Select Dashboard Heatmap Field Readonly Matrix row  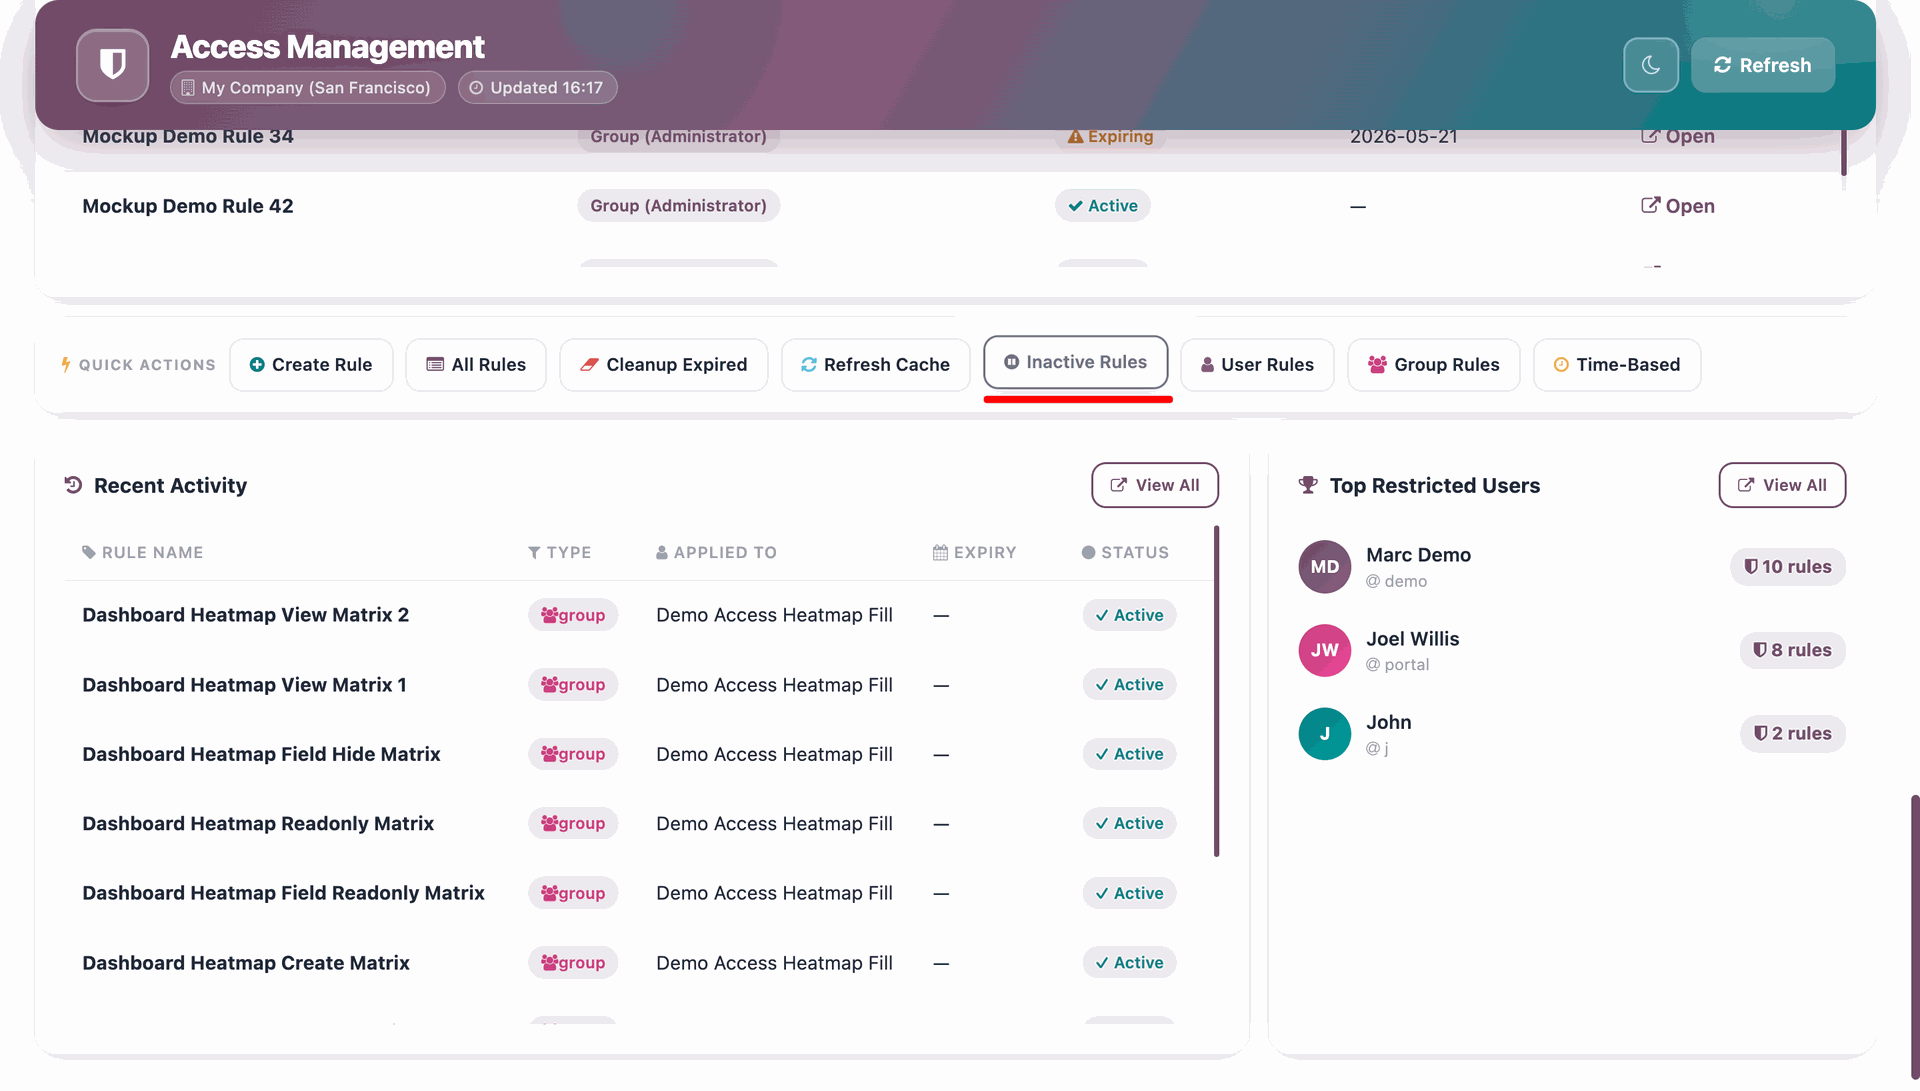[638, 893]
